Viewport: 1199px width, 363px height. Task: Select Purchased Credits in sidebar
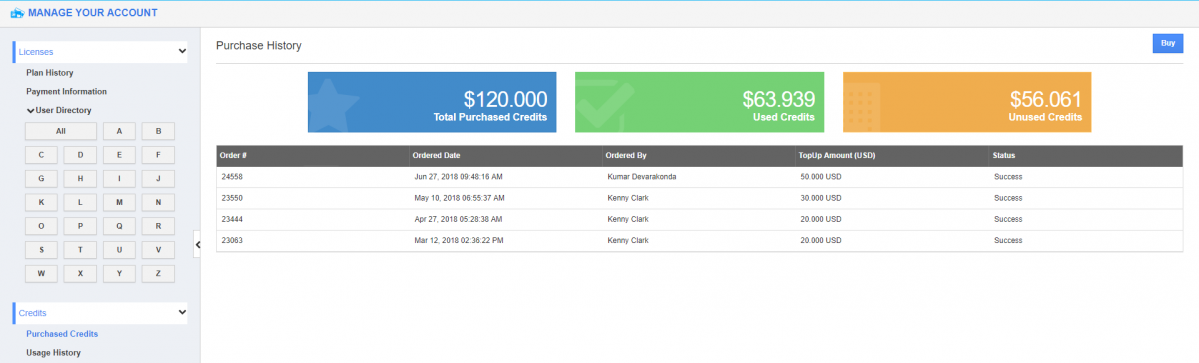coord(62,334)
